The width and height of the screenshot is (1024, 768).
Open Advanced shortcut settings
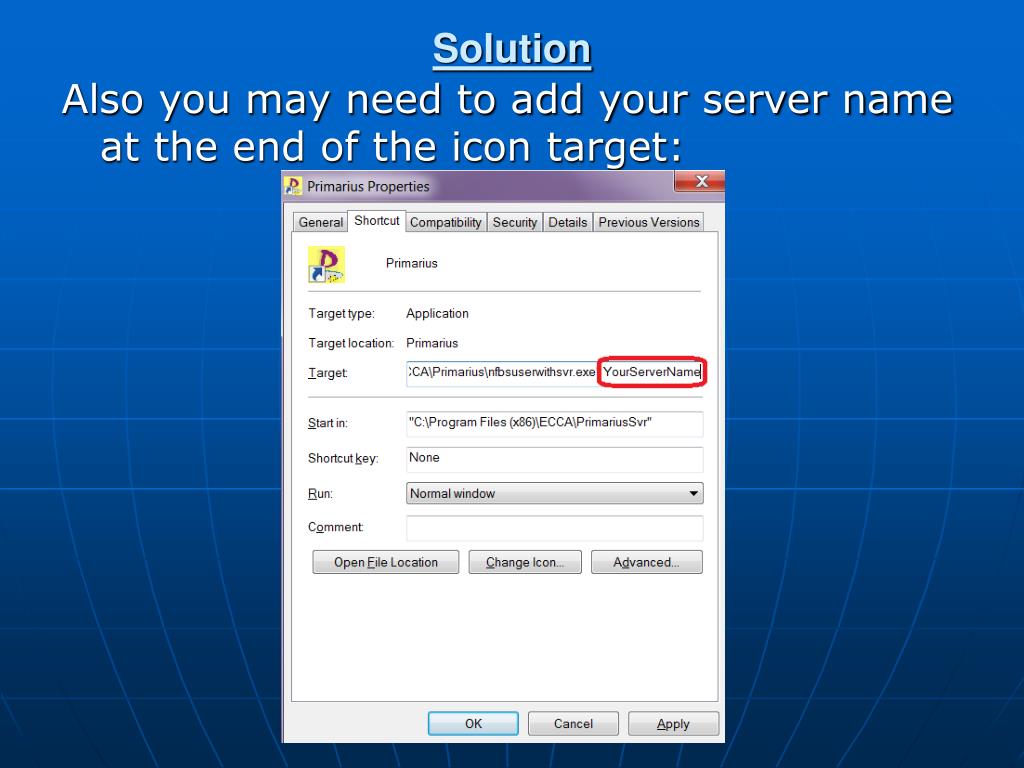[647, 562]
